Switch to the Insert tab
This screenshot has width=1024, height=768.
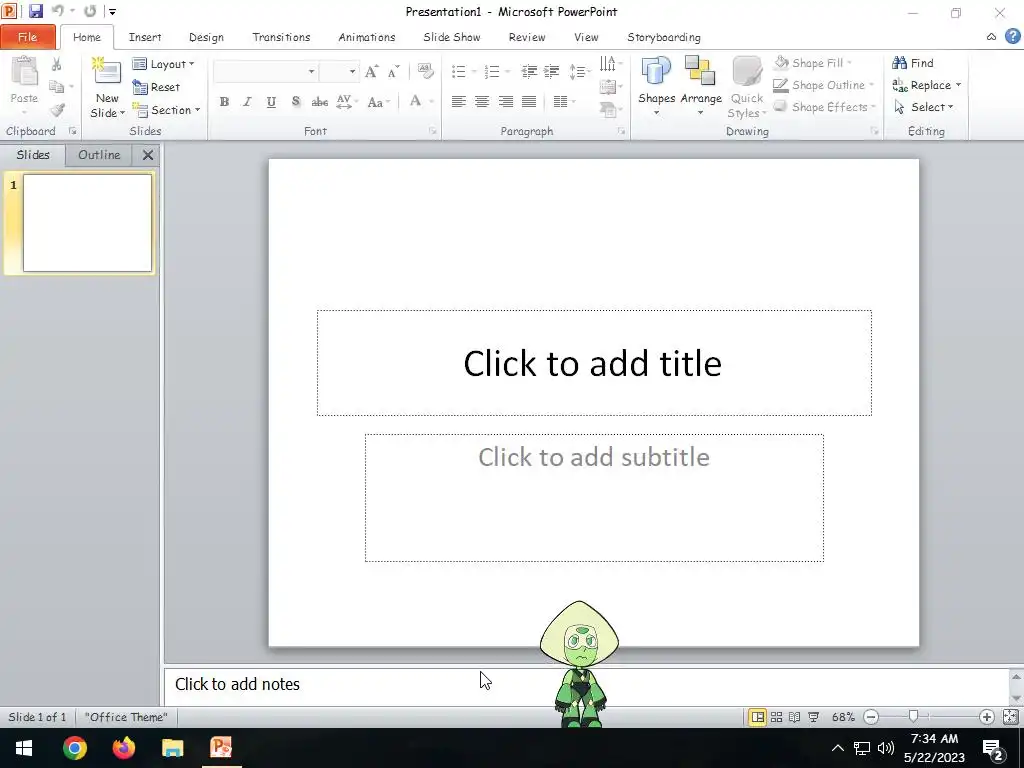[145, 37]
